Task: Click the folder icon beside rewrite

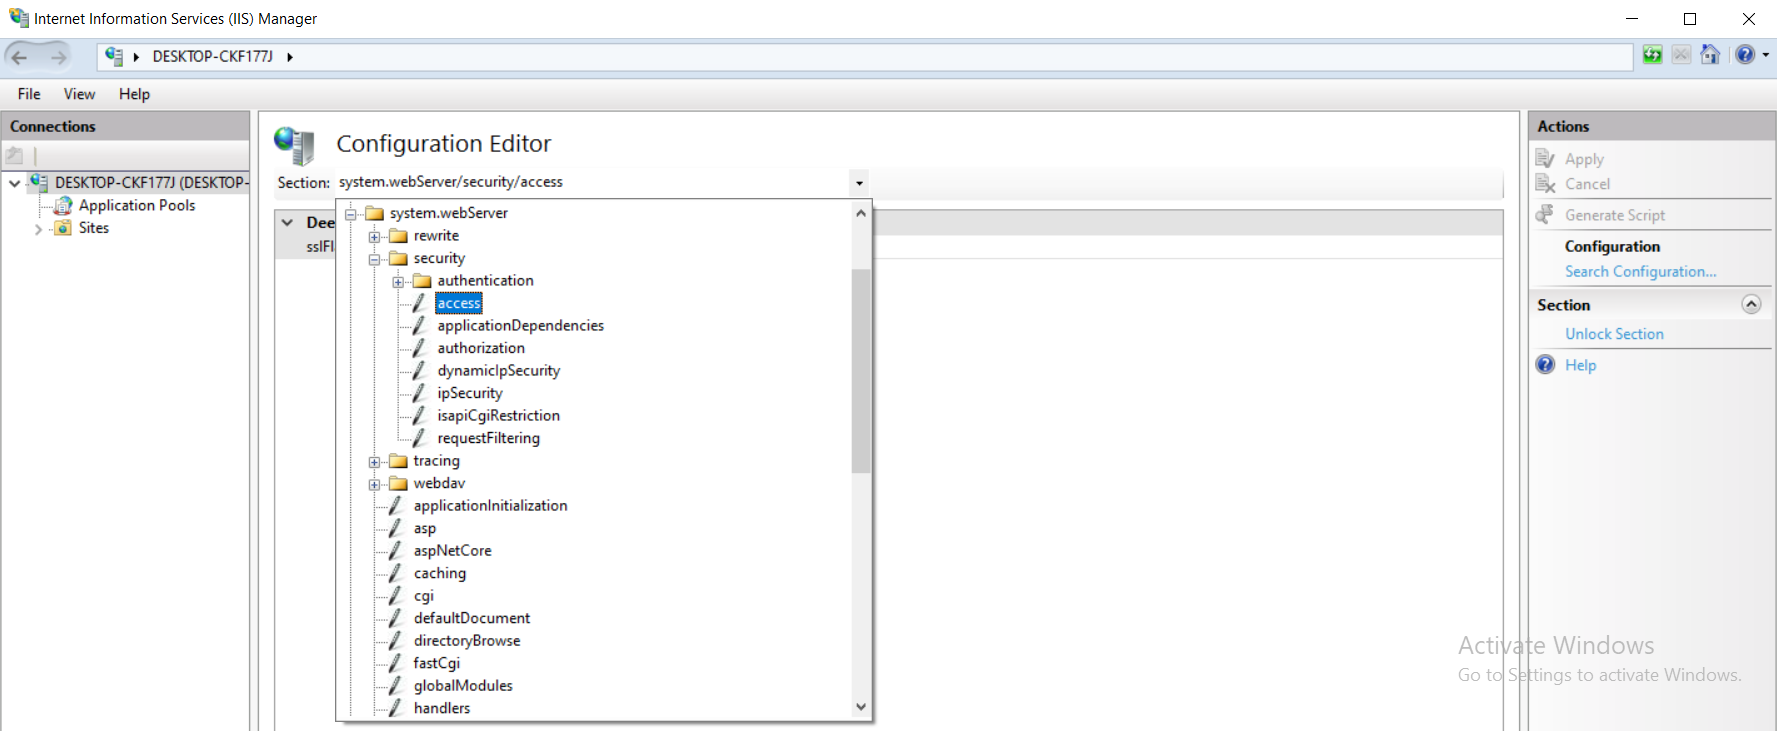Action: point(399,236)
